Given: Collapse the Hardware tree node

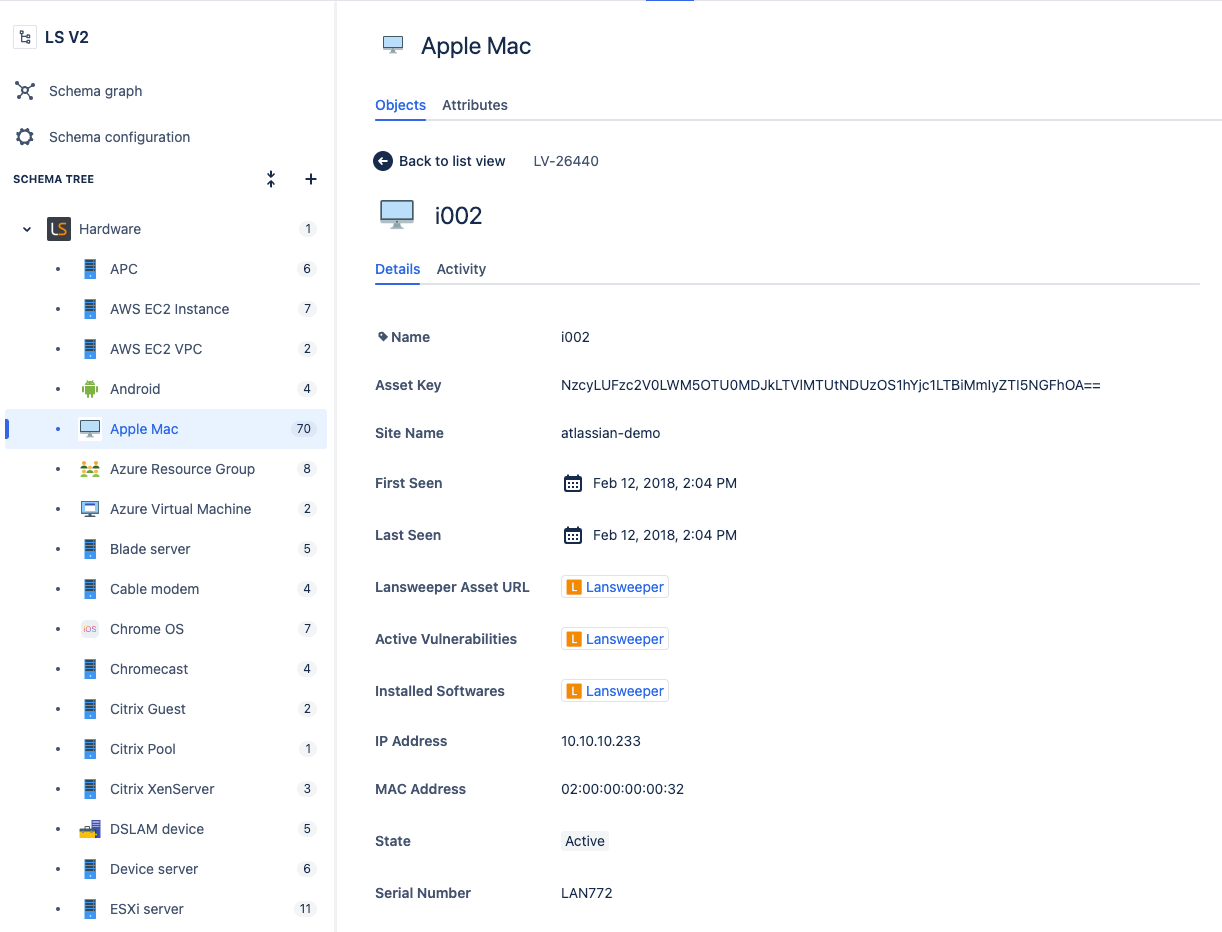Looking at the screenshot, I should [x=27, y=229].
